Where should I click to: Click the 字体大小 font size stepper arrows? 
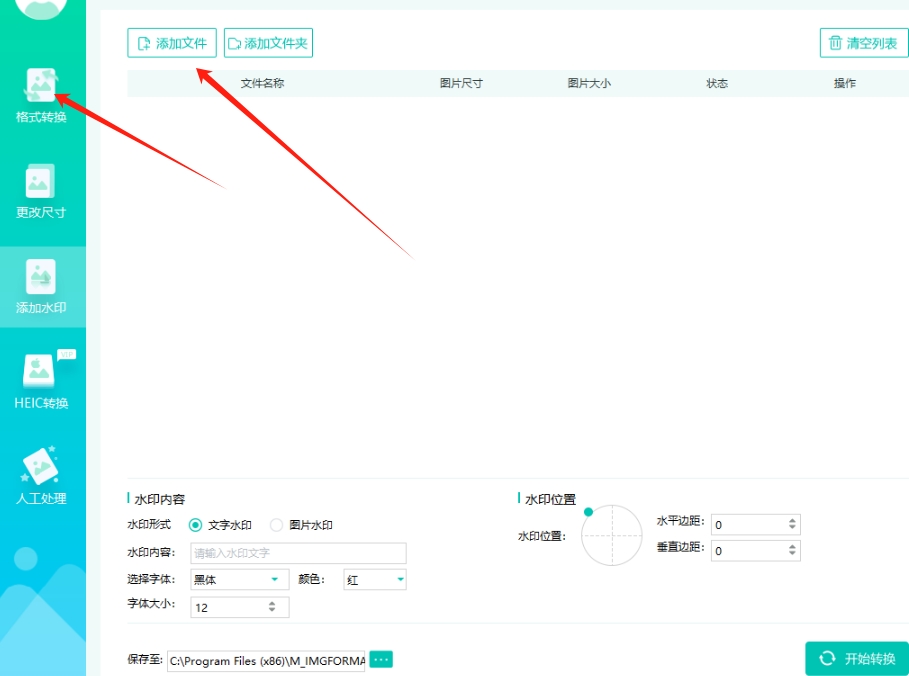(272, 606)
